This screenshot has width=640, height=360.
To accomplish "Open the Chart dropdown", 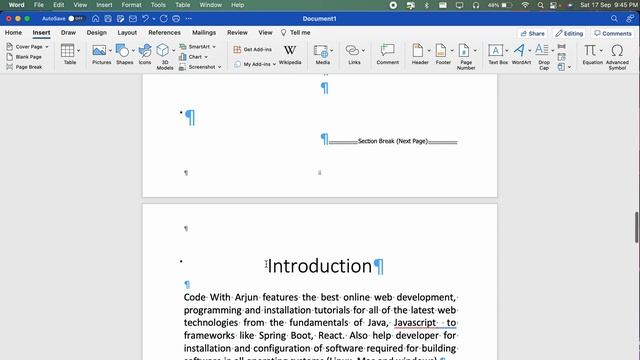I will 193,57.
